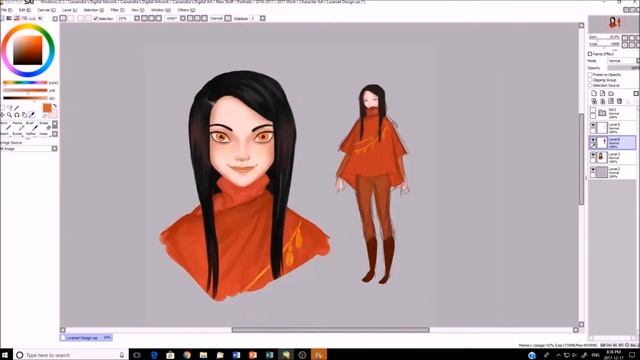Pick a shade in the color square
640x360 pixels.
(x=28, y=51)
